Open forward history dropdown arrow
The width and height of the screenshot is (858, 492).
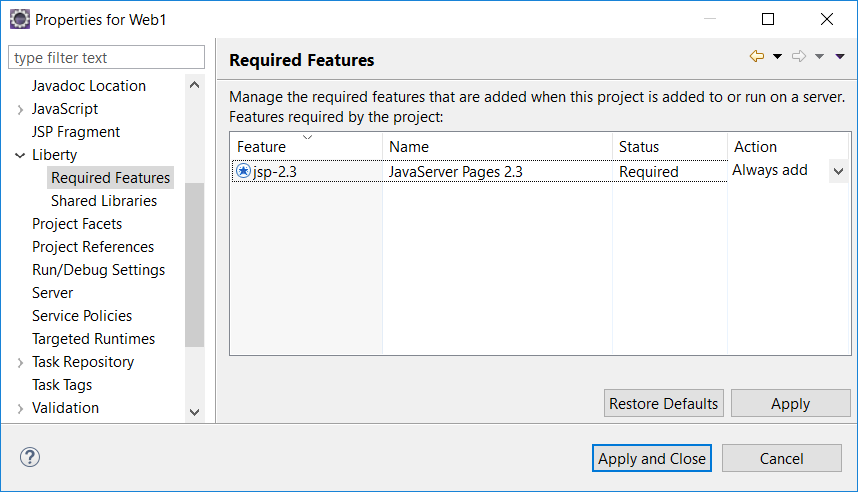819,57
